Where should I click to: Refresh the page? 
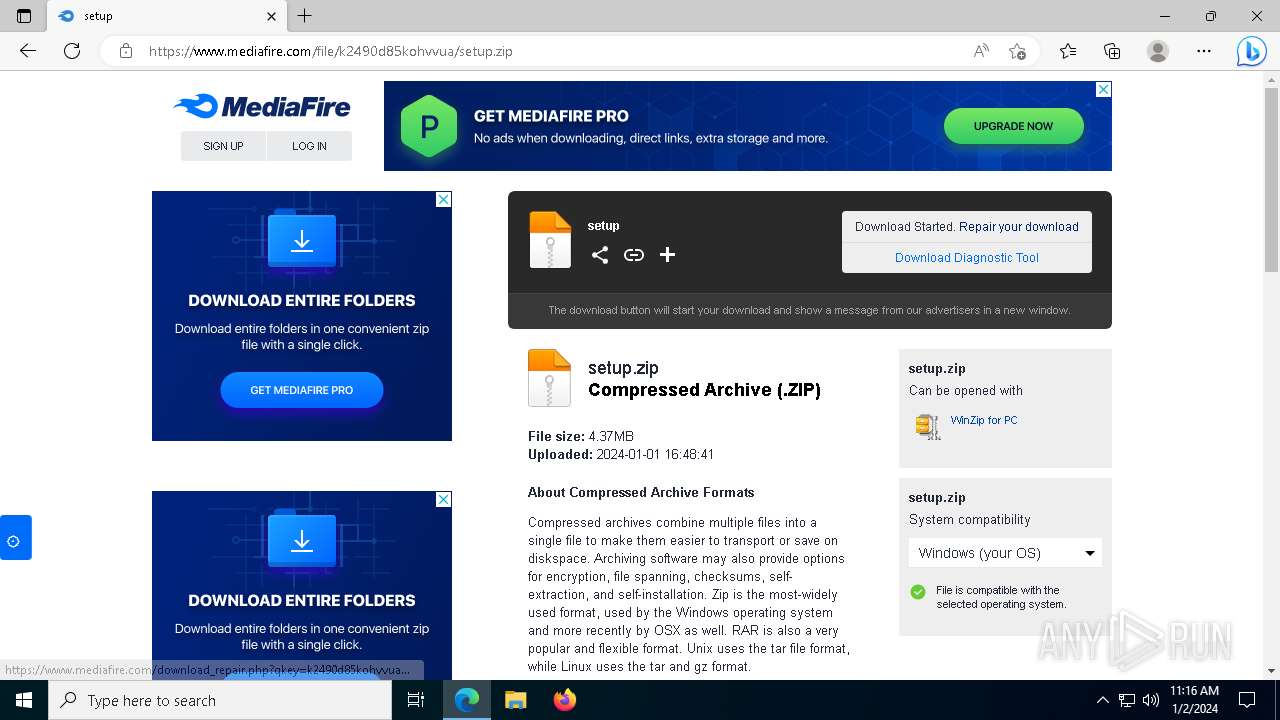click(72, 51)
